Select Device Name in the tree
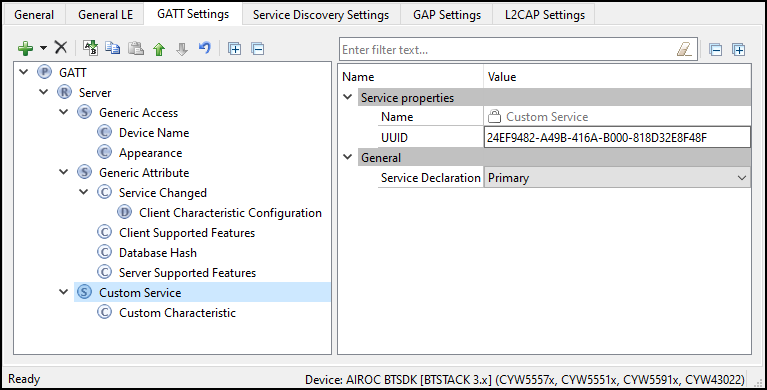Screen dimensions: 767x390 154,133
